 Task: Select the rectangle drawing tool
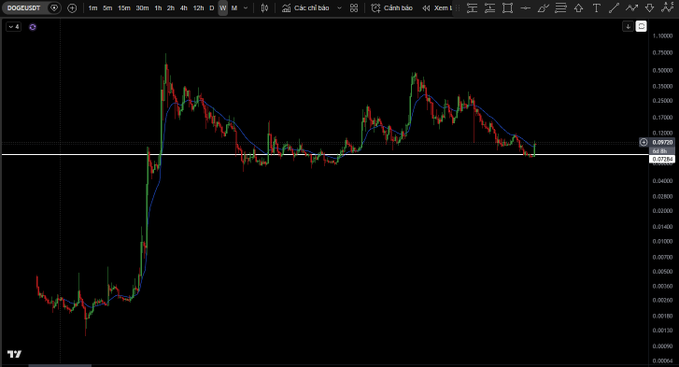[508, 8]
